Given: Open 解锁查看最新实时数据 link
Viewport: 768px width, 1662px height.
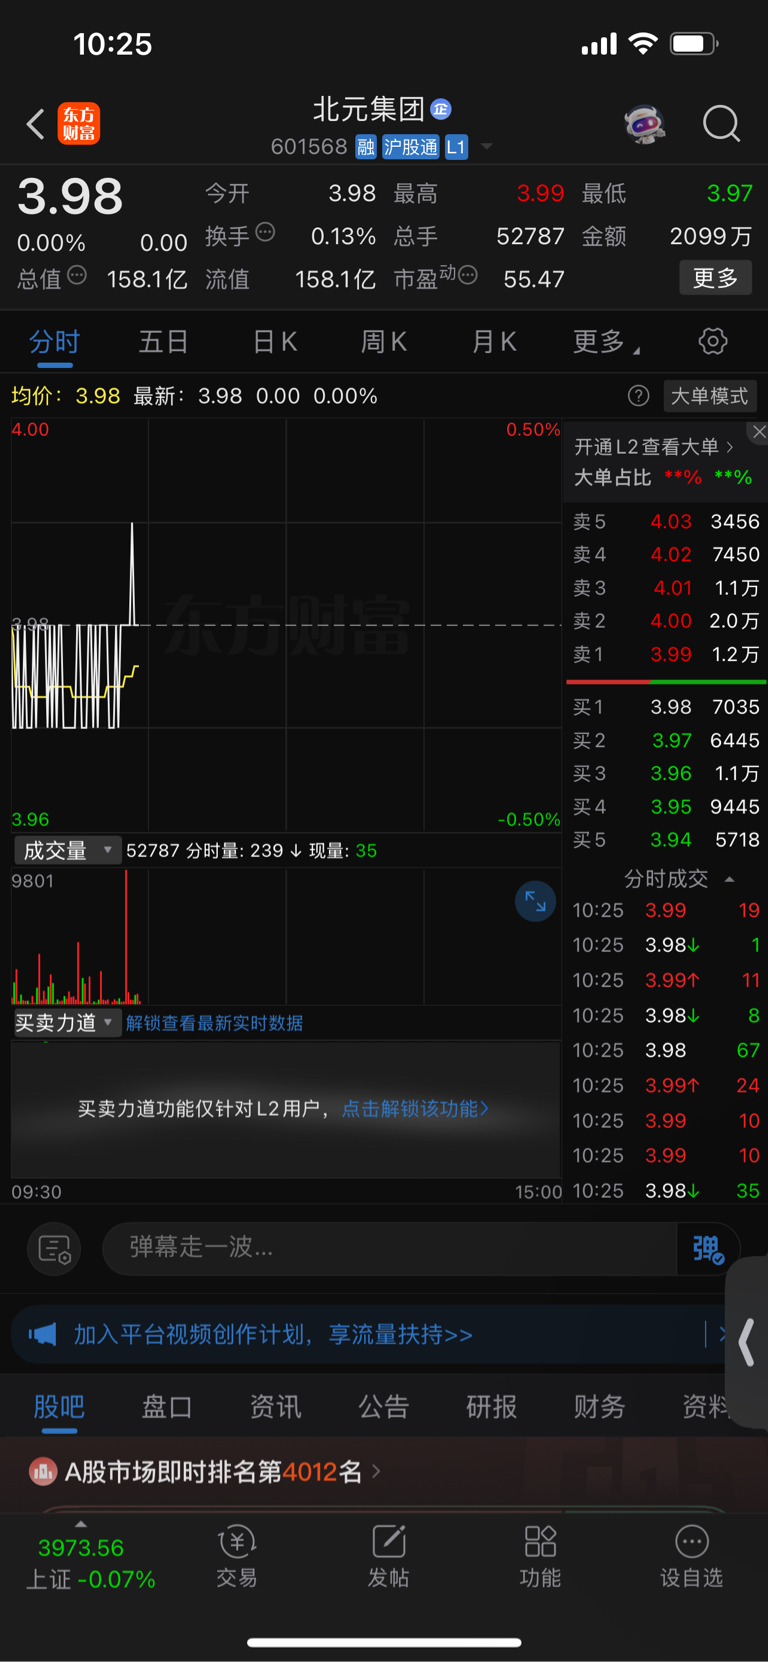Looking at the screenshot, I should (x=214, y=1023).
